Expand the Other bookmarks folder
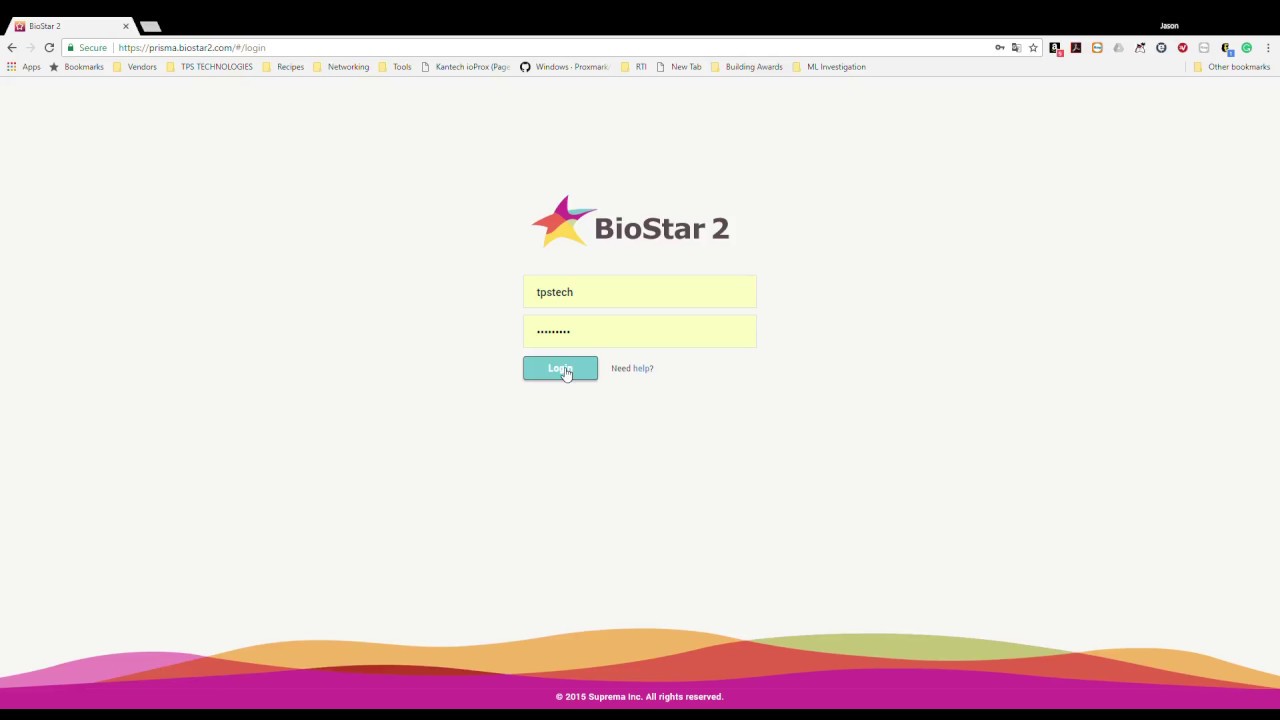Screen dimensions: 1280x720 1231,67
